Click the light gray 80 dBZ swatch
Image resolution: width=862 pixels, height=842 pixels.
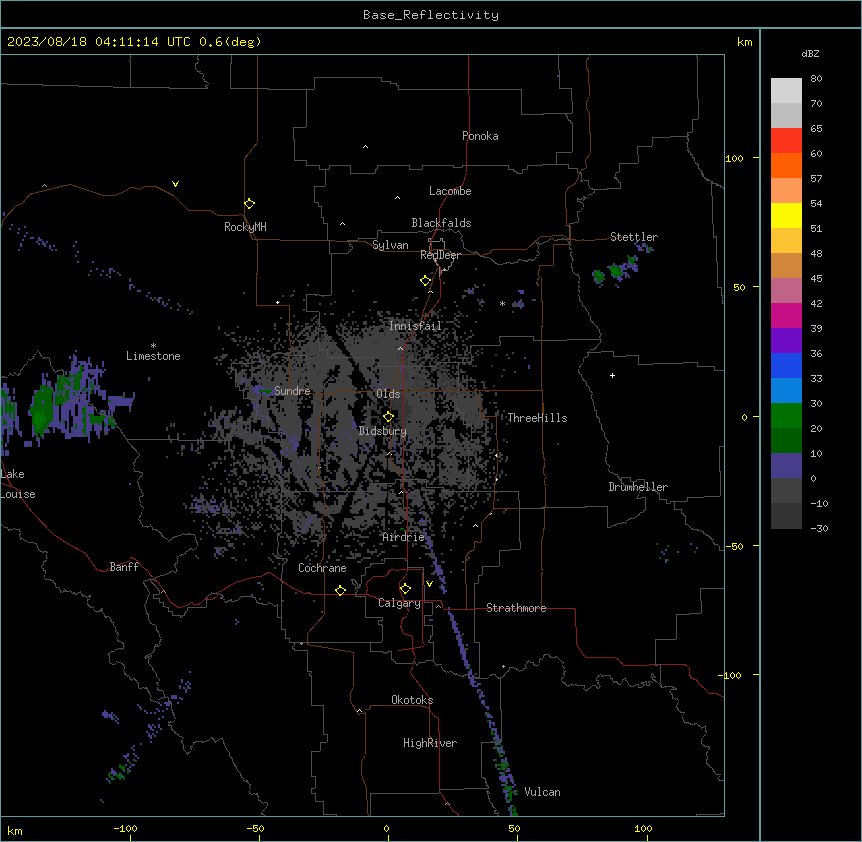[x=786, y=91]
